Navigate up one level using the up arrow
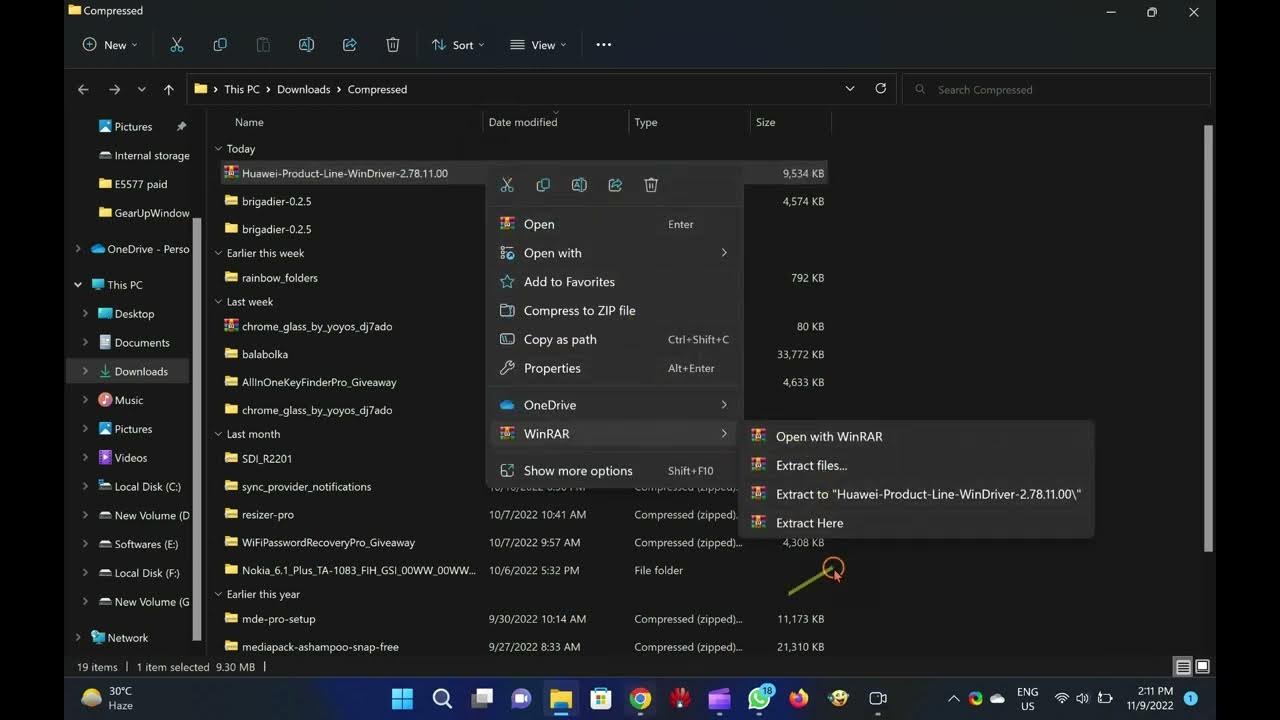1280x720 pixels. click(x=169, y=88)
